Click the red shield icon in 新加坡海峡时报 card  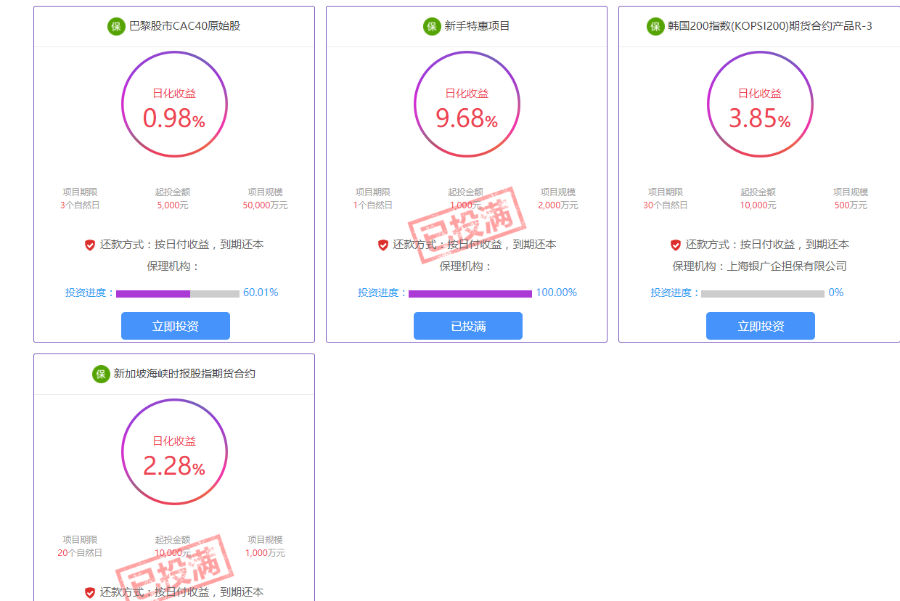coord(90,592)
